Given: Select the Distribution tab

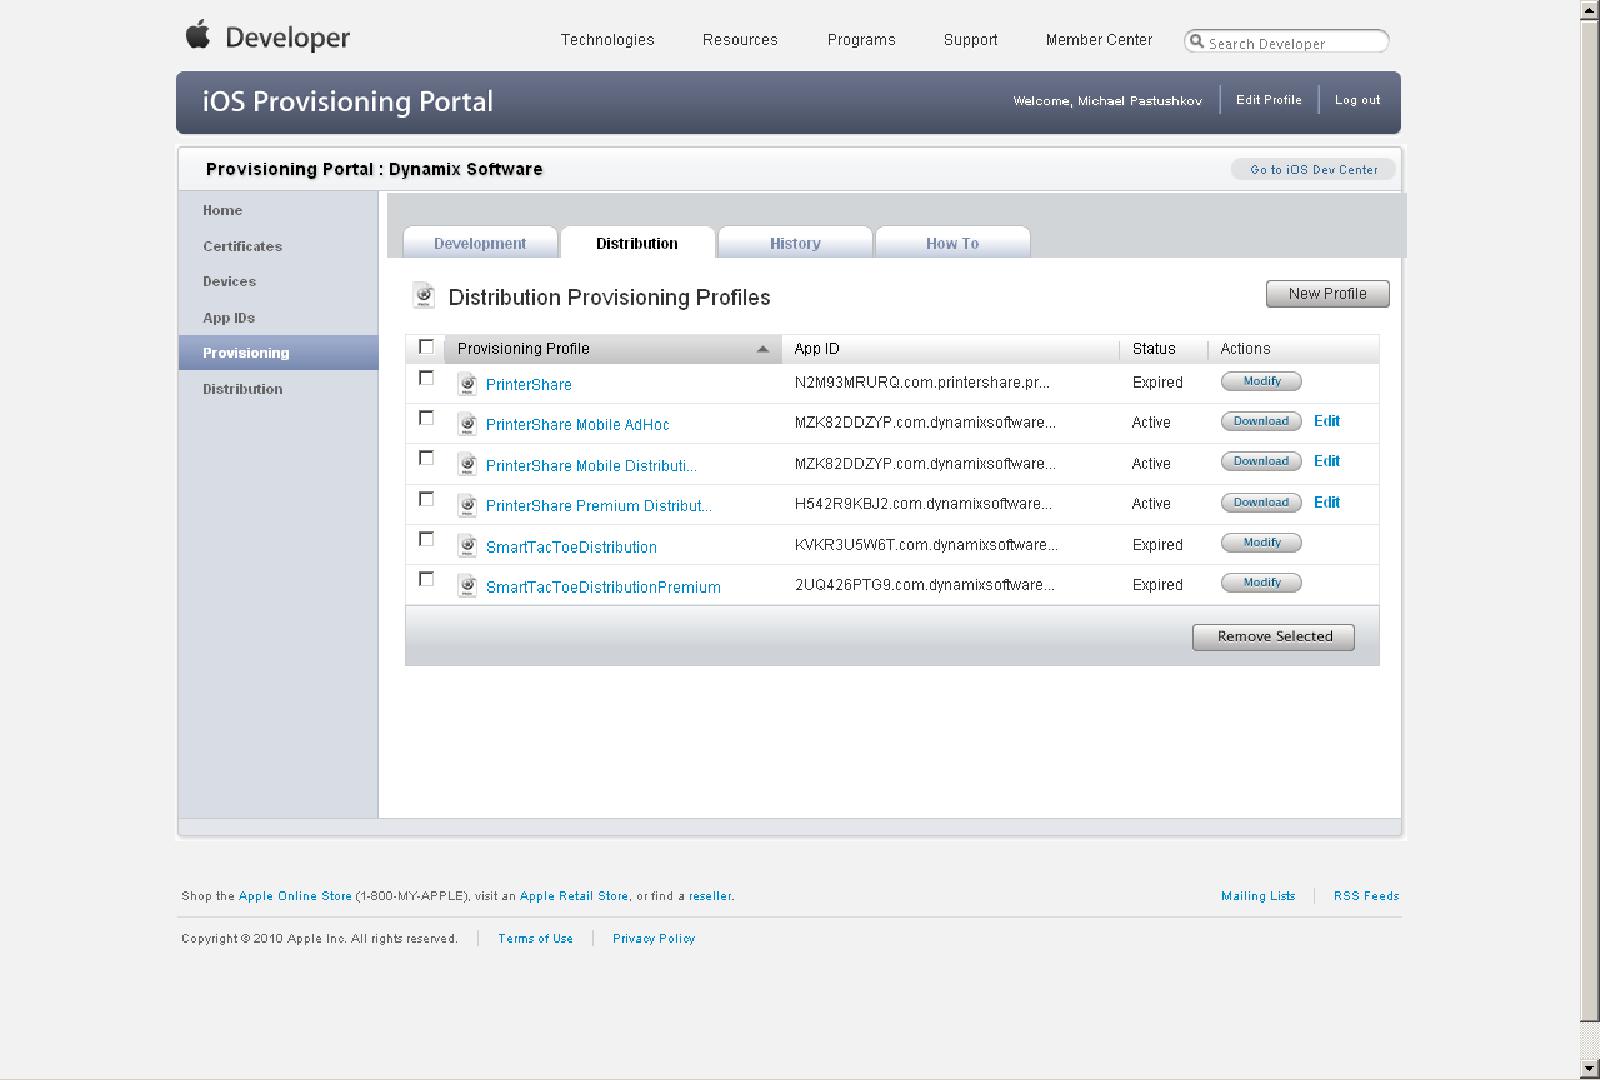Looking at the screenshot, I should [637, 243].
